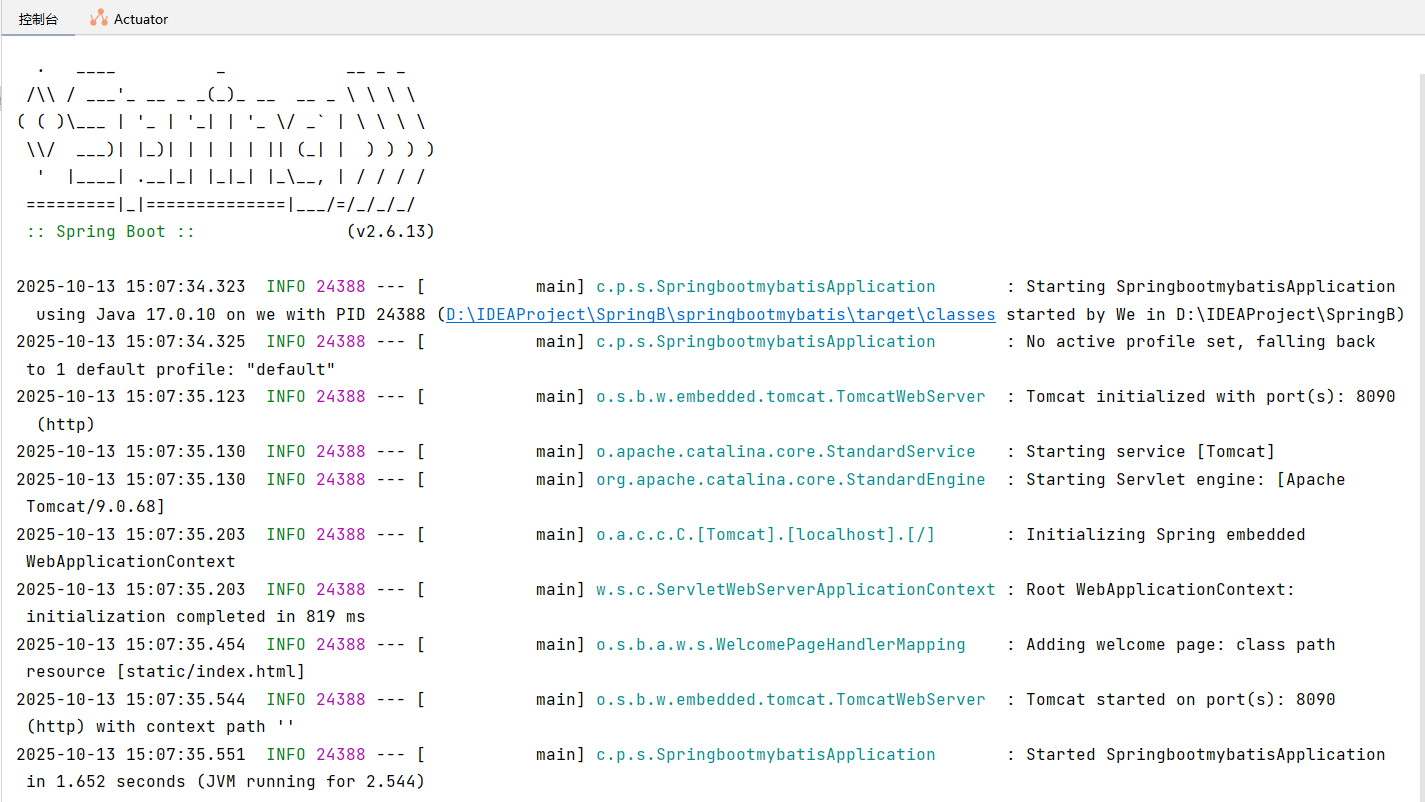
Task: Click logger o.s.b.a.w.s.WelcomePageHandlerMapping
Action: pos(781,644)
